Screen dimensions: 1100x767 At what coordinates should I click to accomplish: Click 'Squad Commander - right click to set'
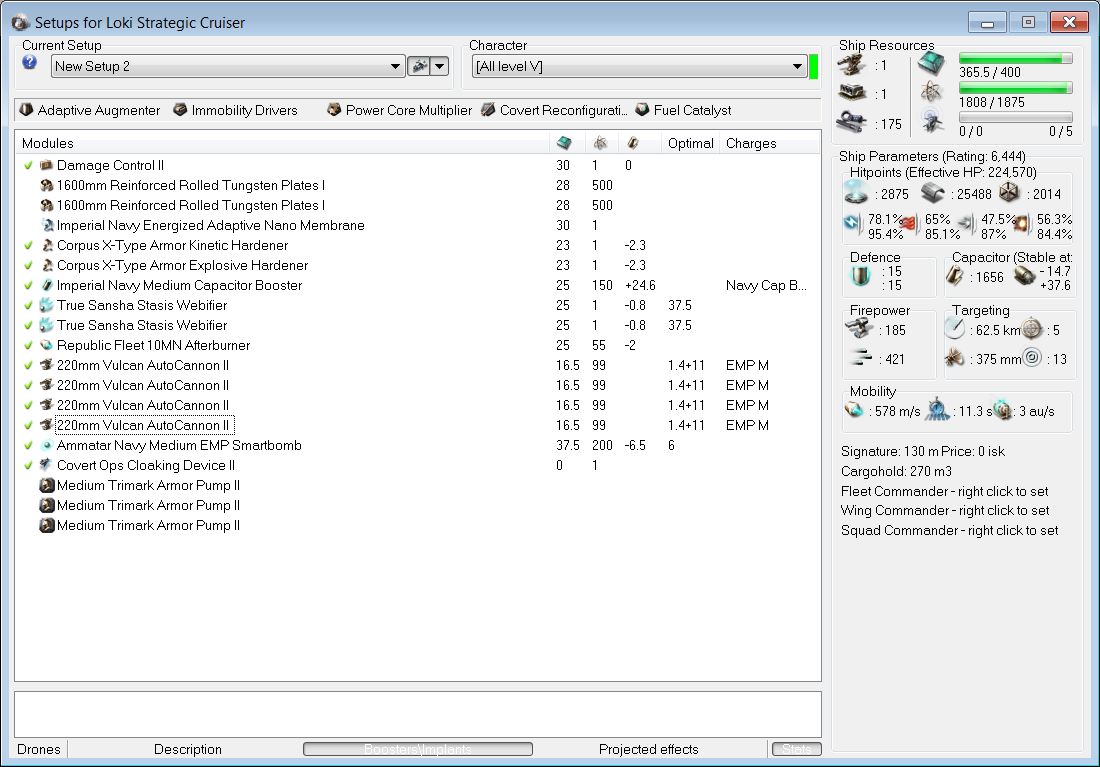click(949, 531)
